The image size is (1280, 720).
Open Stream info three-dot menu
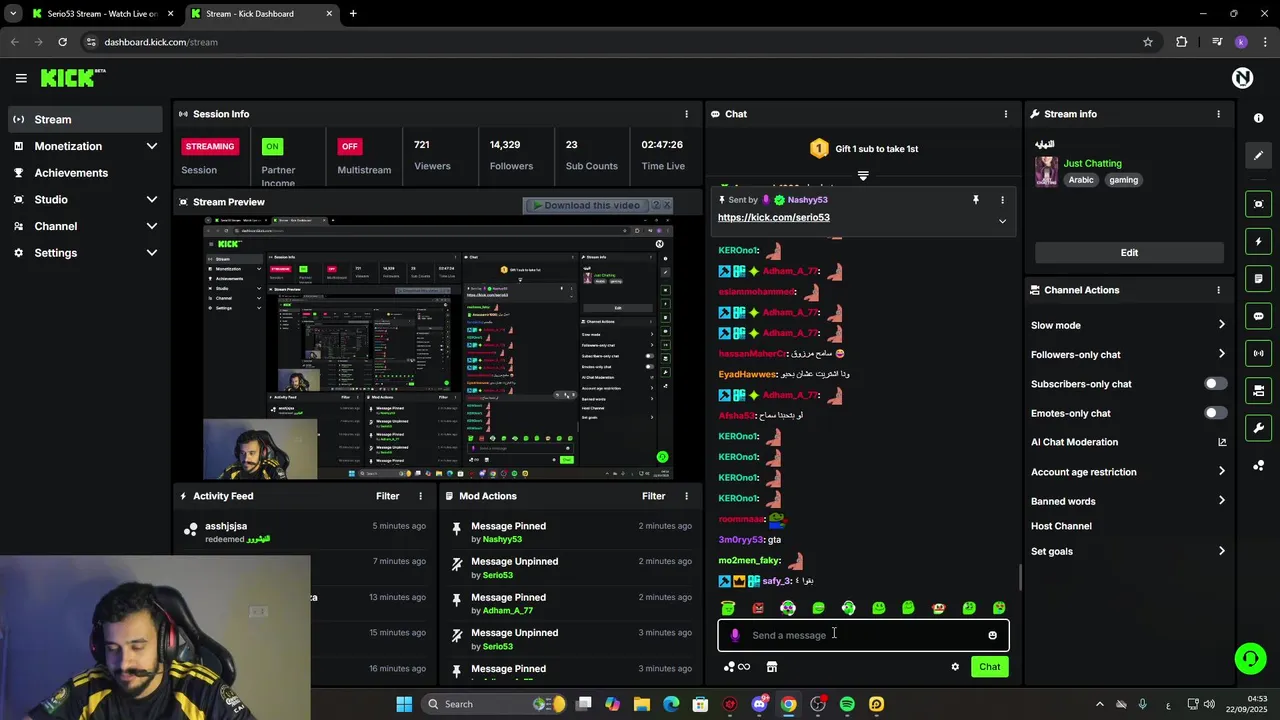1218,114
